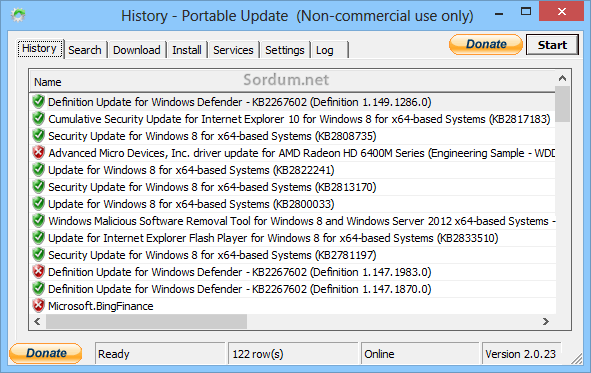Click green shield icon beside KB2822241

coord(38,170)
